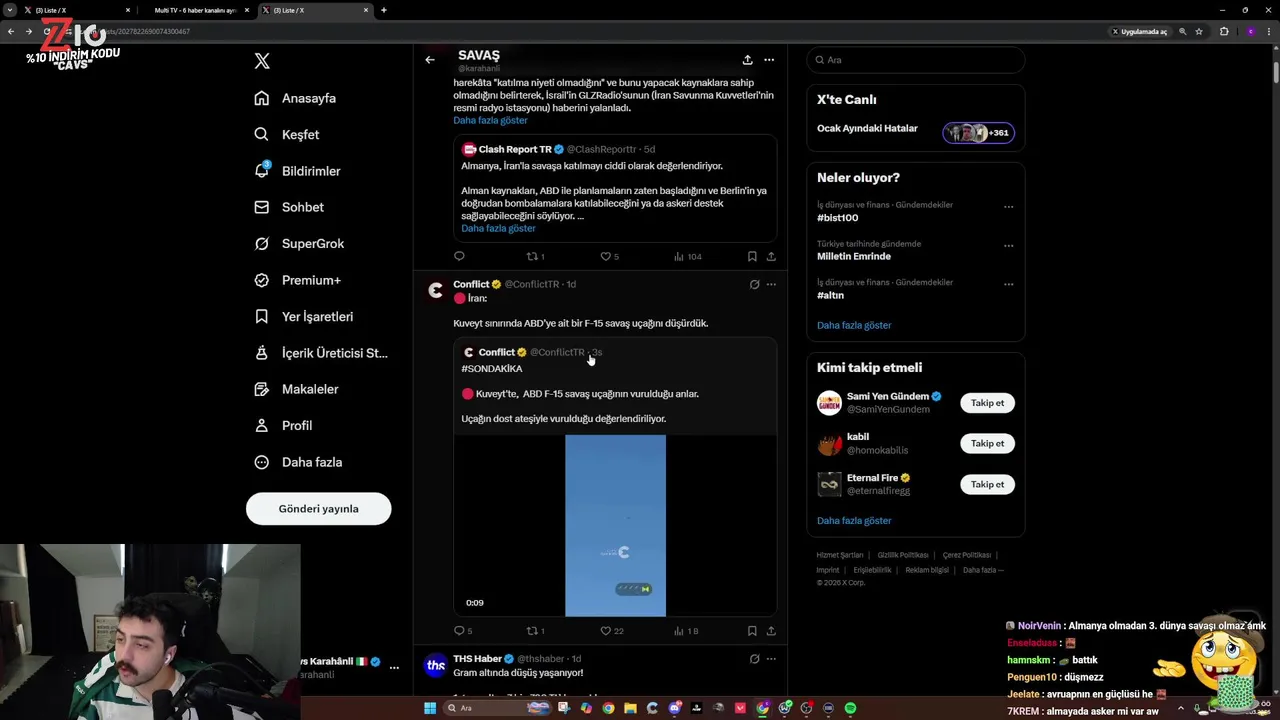Focus the Ara search field
This screenshot has width=1280, height=720.
pyautogui.click(x=916, y=60)
